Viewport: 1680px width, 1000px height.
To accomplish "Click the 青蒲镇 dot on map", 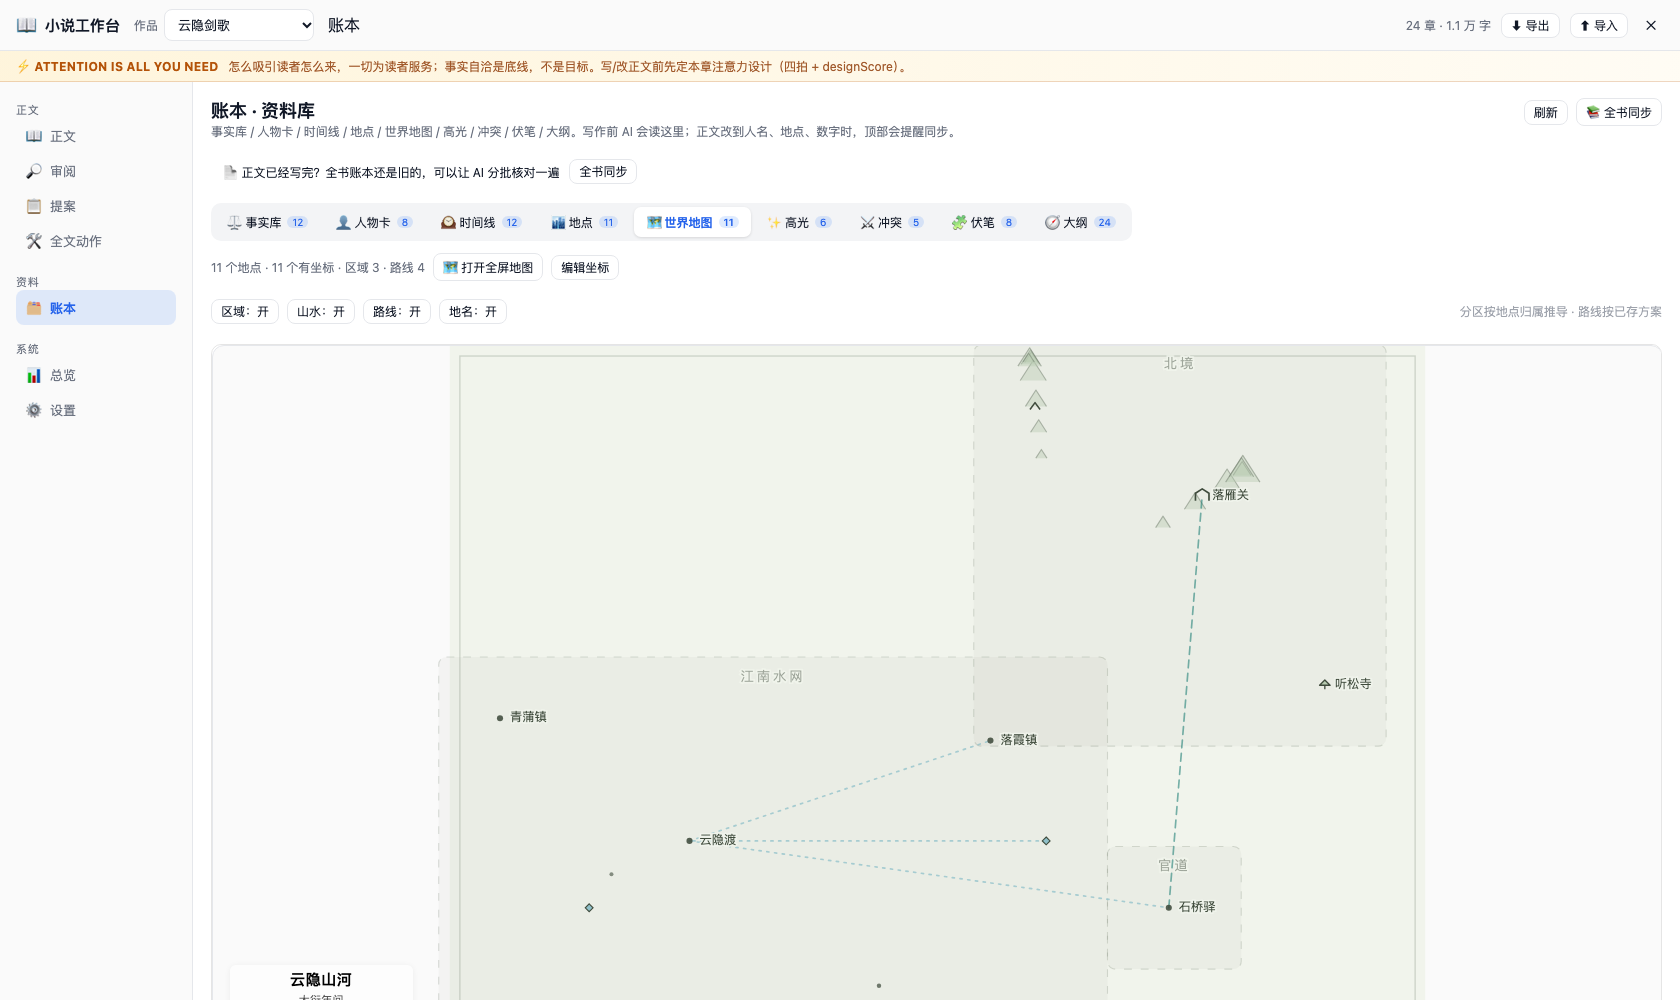I will (x=500, y=718).
